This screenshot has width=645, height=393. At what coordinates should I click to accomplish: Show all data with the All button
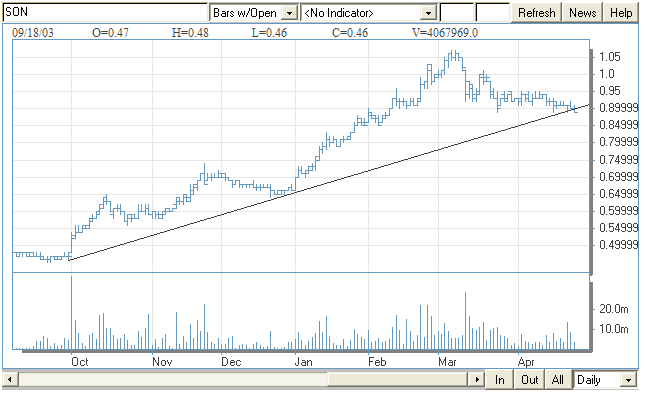[558, 379]
